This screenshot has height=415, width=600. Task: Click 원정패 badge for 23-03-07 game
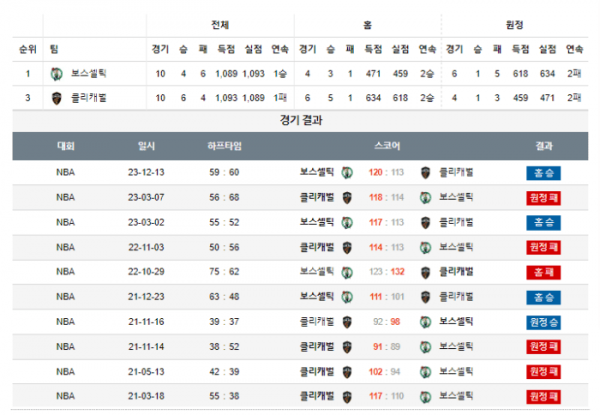click(x=543, y=198)
